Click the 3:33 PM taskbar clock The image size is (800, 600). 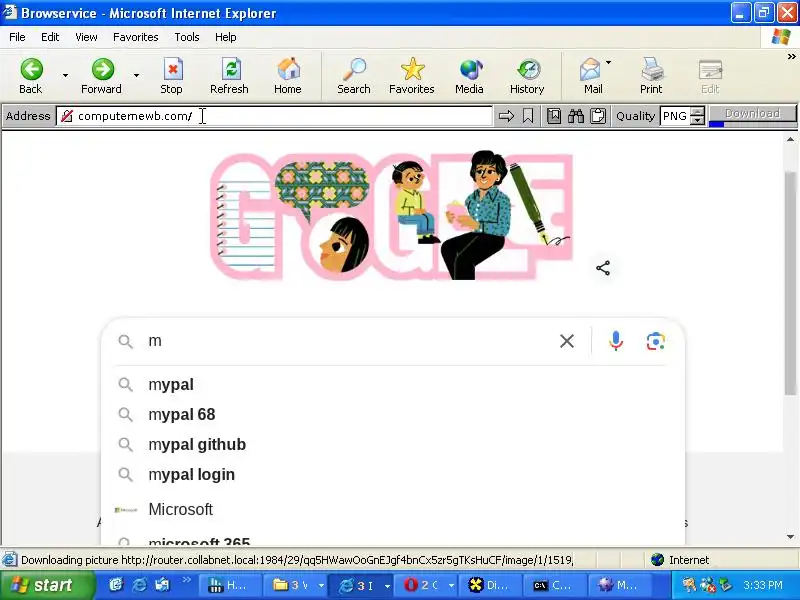763,585
